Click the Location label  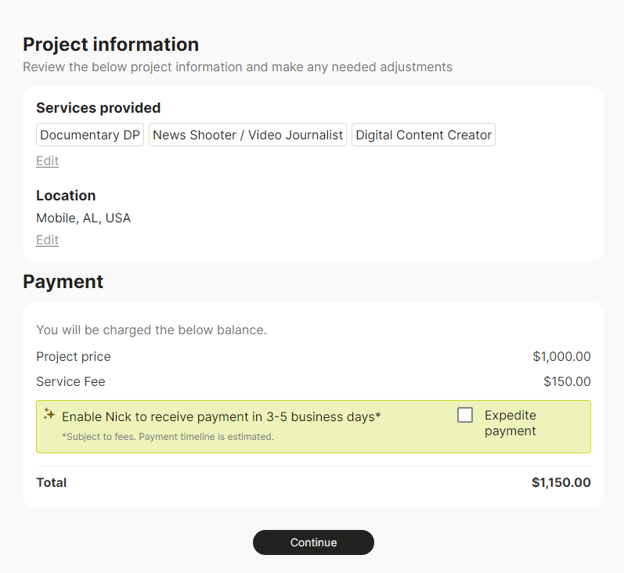(66, 195)
